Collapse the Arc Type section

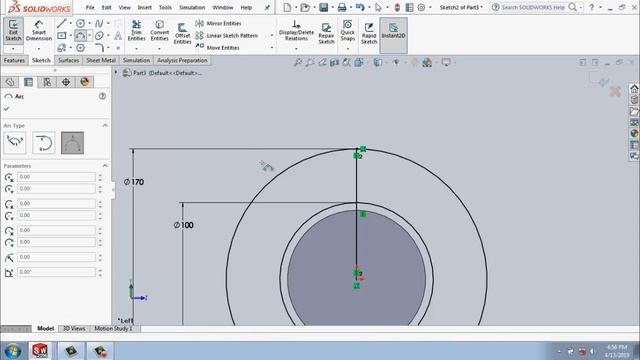point(105,125)
